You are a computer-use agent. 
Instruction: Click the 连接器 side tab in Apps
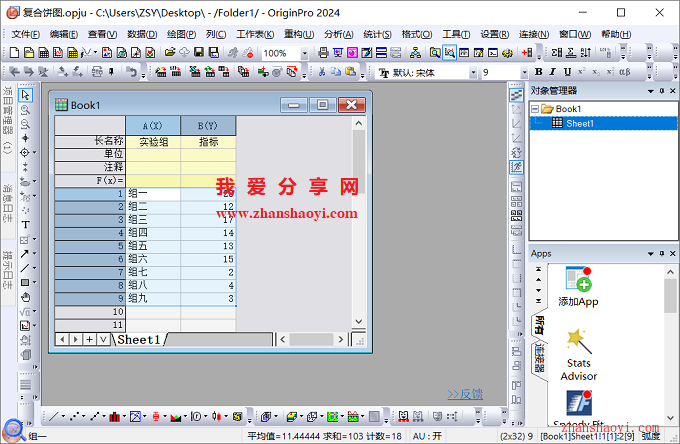539,359
